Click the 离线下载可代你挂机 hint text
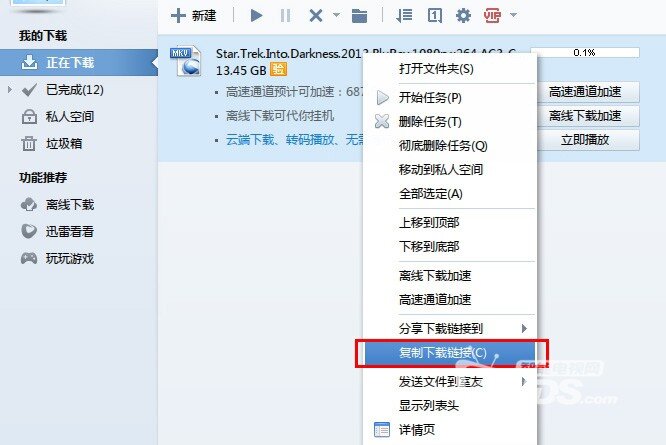Image resolution: width=666 pixels, height=445 pixels. 280,116
